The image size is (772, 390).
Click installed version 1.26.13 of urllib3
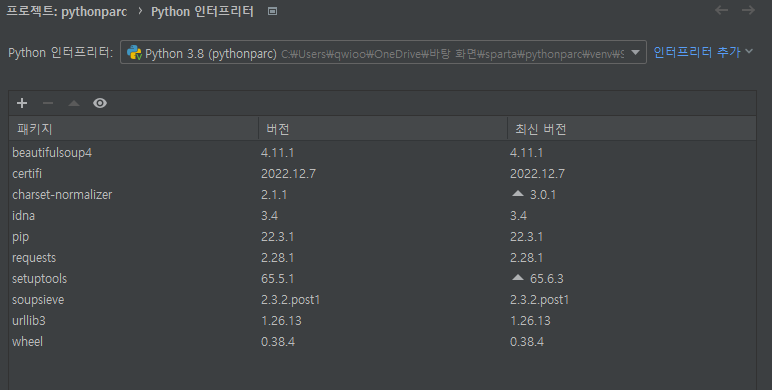tap(281, 321)
